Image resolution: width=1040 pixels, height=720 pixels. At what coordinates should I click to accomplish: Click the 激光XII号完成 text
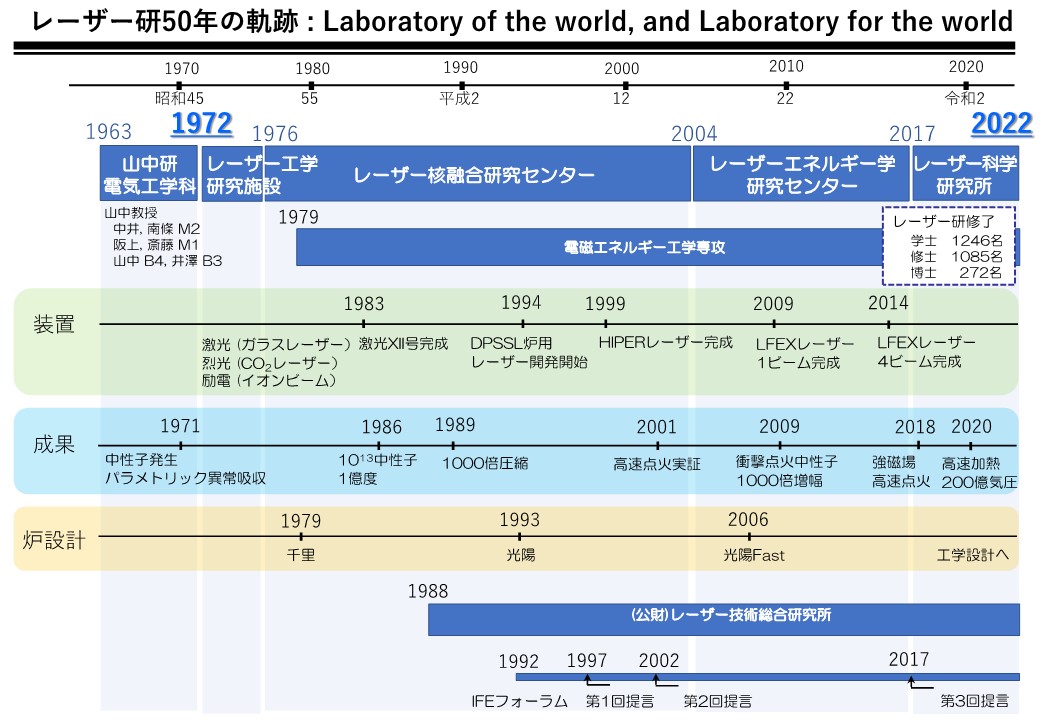pyautogui.click(x=403, y=343)
